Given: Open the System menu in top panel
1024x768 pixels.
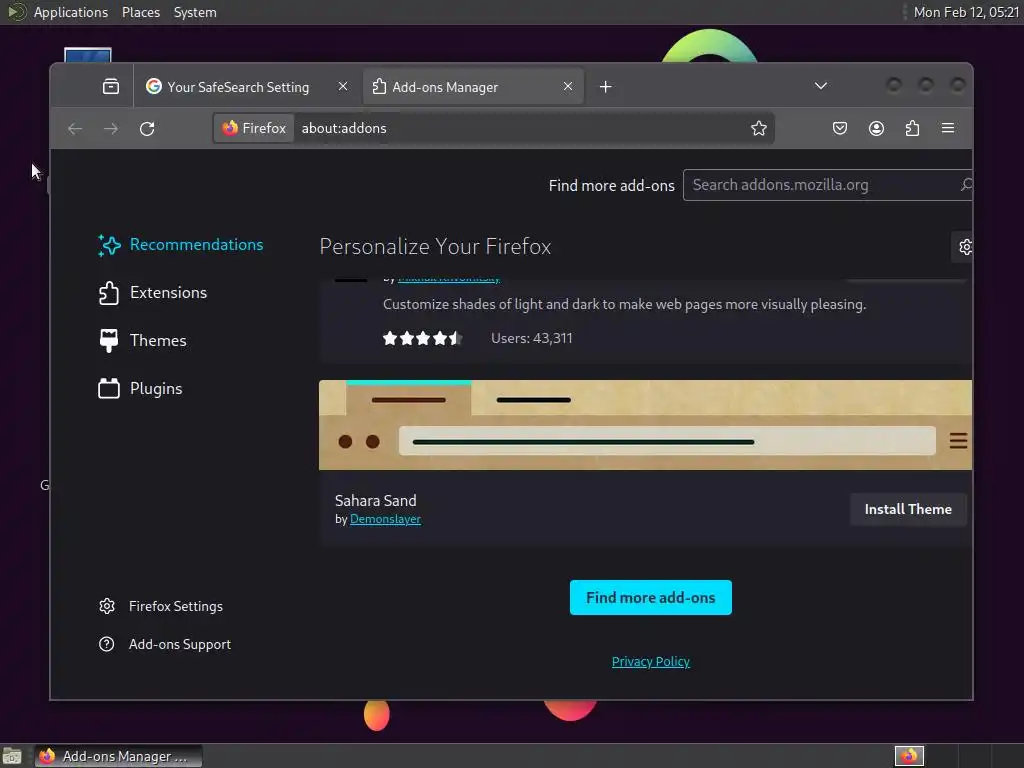Looking at the screenshot, I should pos(195,12).
